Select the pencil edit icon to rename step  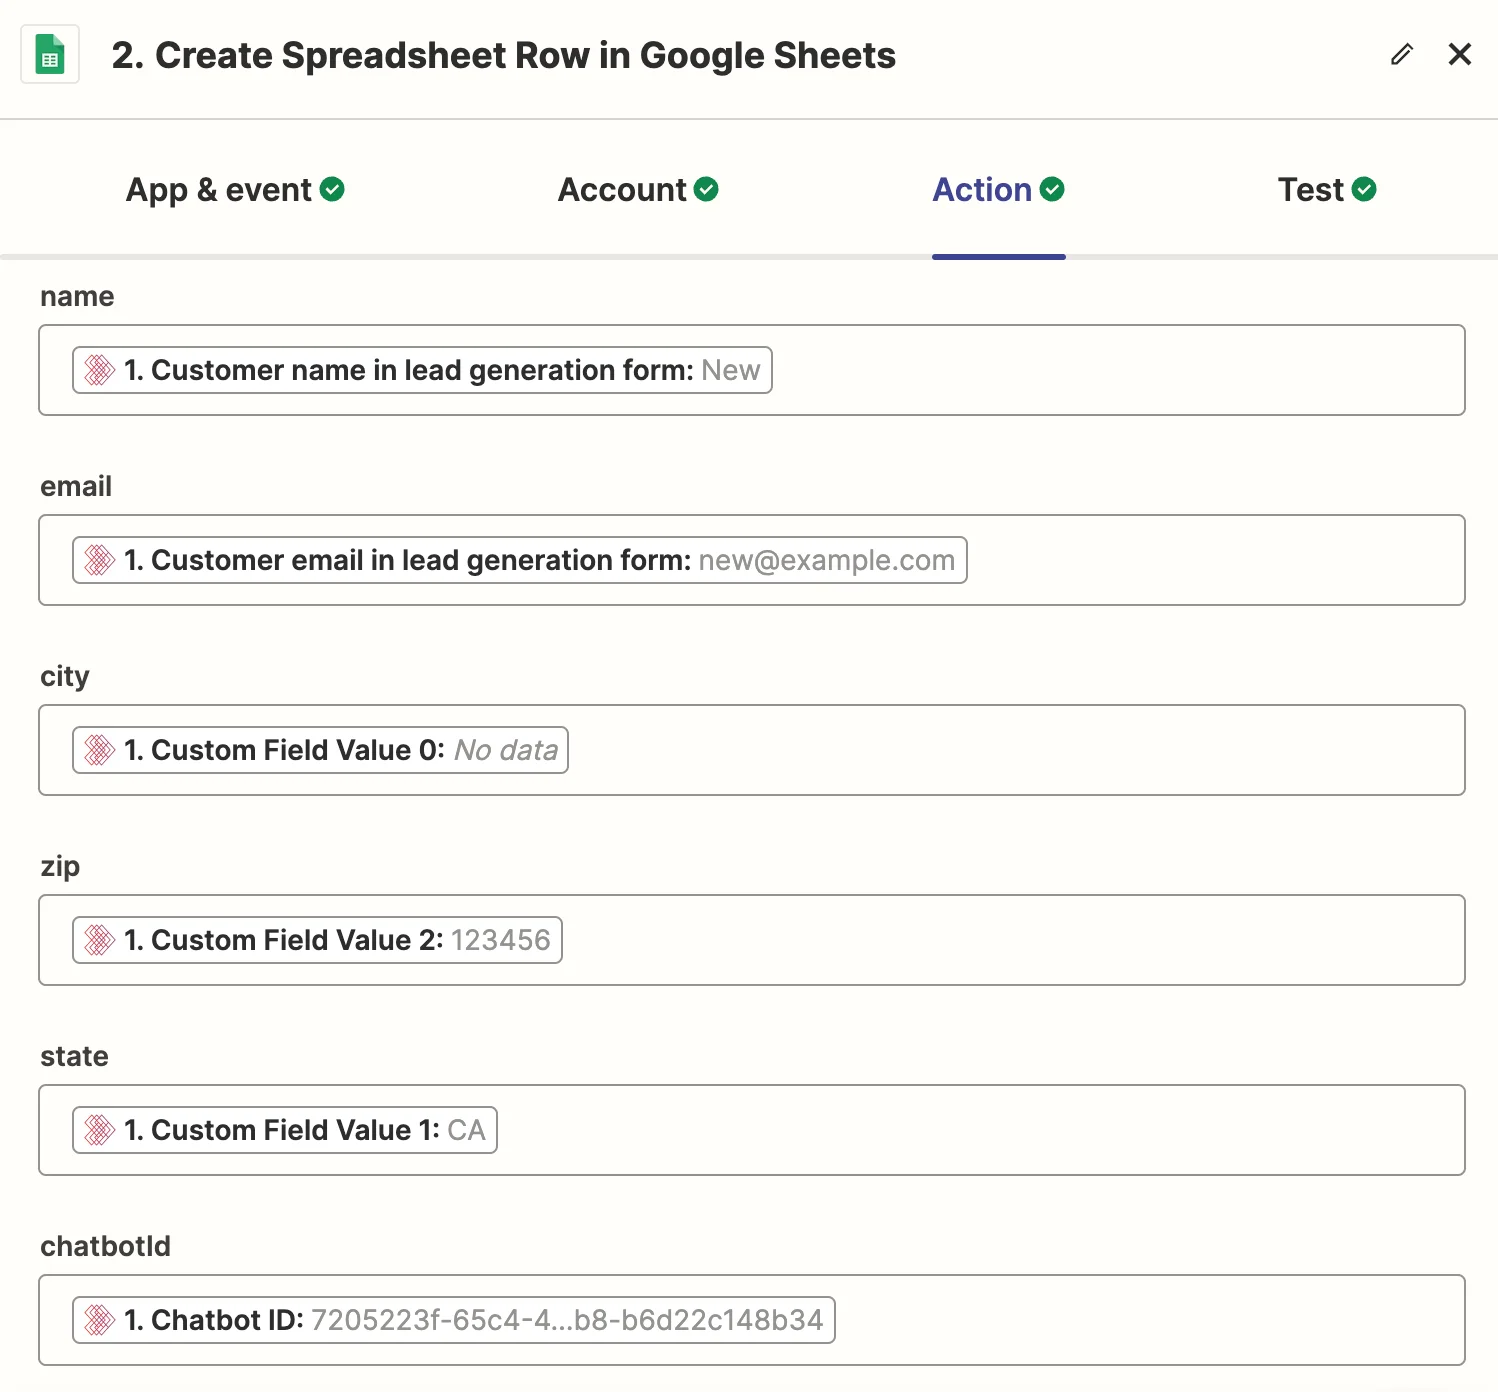pyautogui.click(x=1402, y=55)
